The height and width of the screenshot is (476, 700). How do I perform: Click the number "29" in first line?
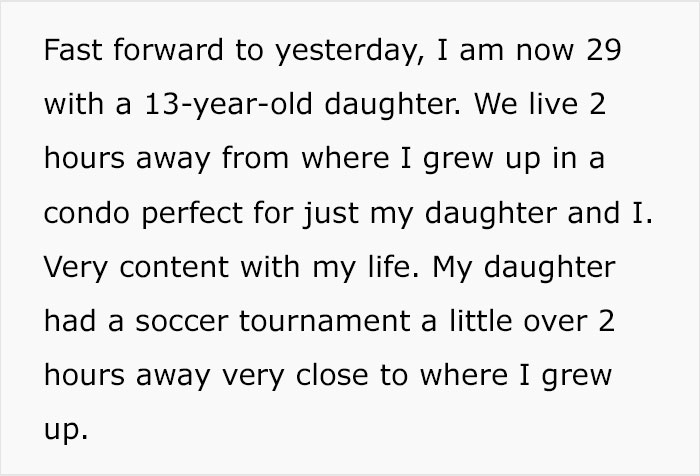604,50
